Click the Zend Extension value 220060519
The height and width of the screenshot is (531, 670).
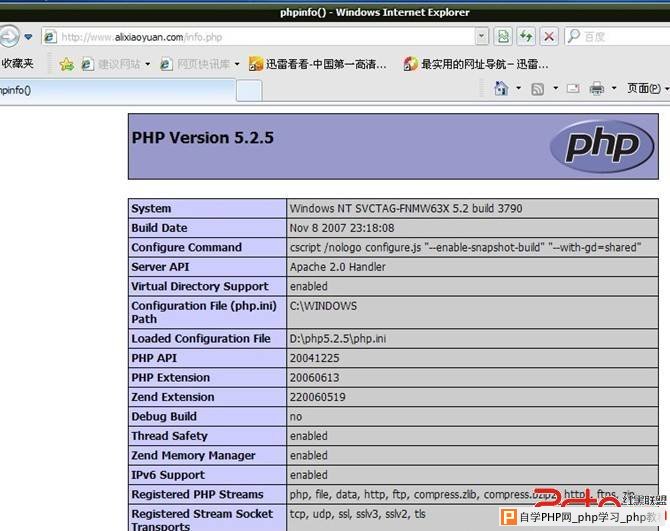click(x=317, y=397)
